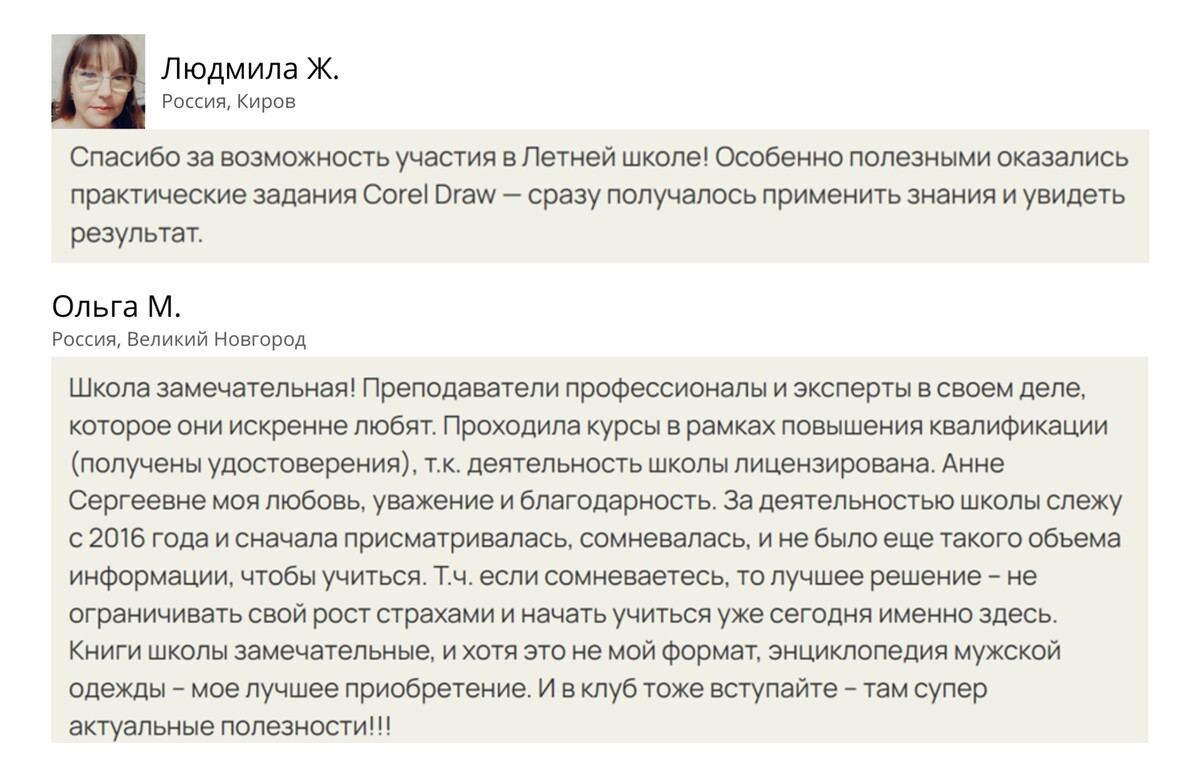Open reviewer name Ольга М.
1200x776 pixels.
pyautogui.click(x=116, y=307)
